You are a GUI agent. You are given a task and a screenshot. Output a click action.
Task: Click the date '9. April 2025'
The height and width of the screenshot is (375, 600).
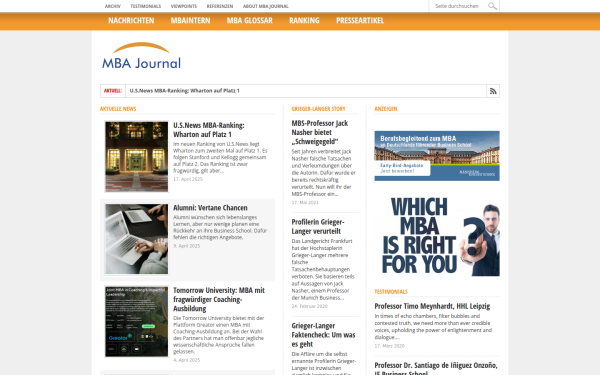click(x=186, y=246)
